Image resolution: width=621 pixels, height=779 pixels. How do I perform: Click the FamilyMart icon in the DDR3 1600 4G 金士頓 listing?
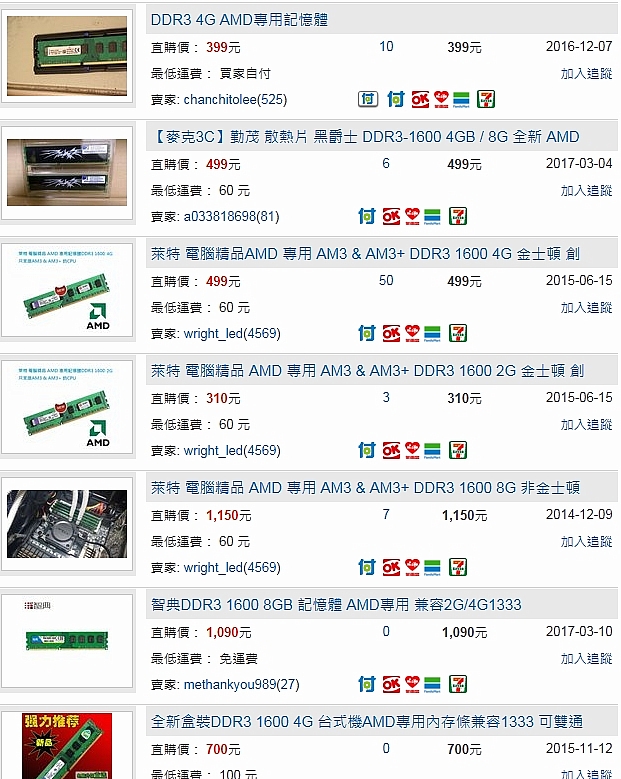click(x=432, y=334)
